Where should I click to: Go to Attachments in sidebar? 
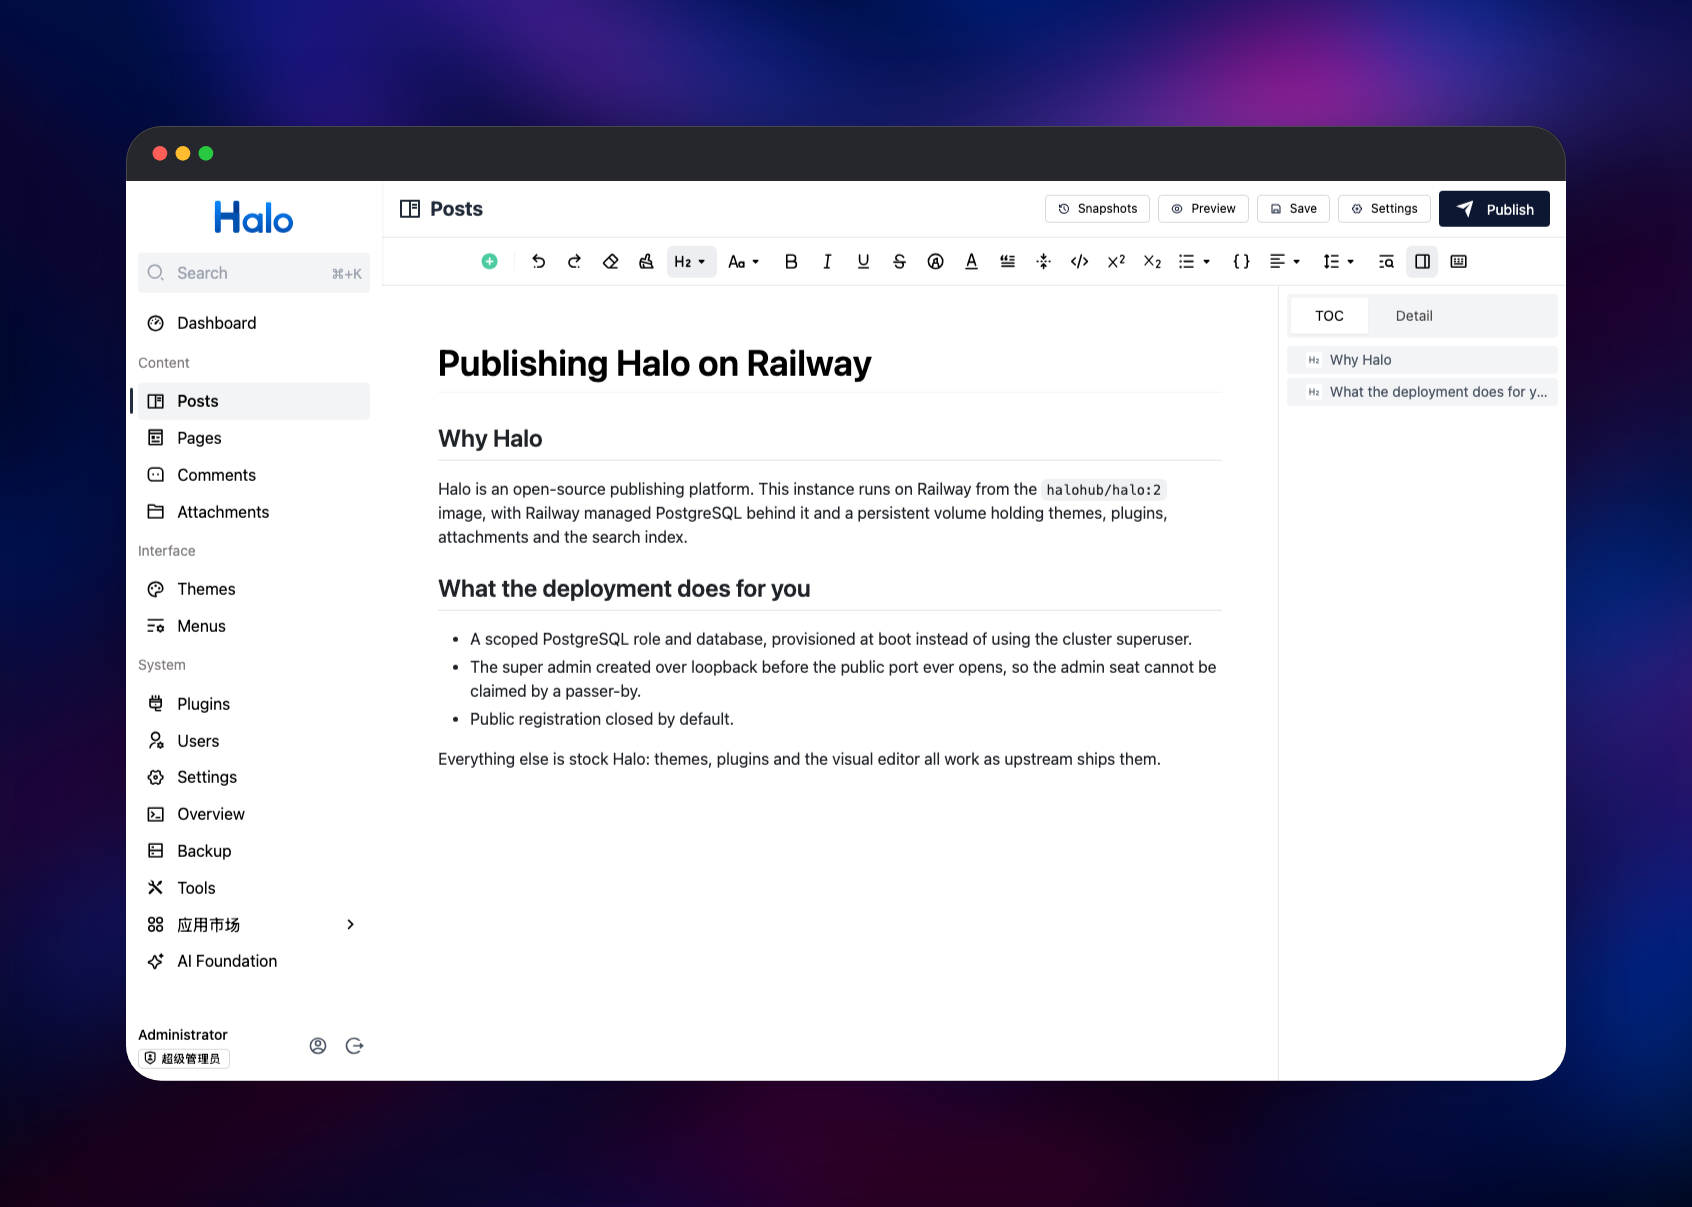coord(254,512)
